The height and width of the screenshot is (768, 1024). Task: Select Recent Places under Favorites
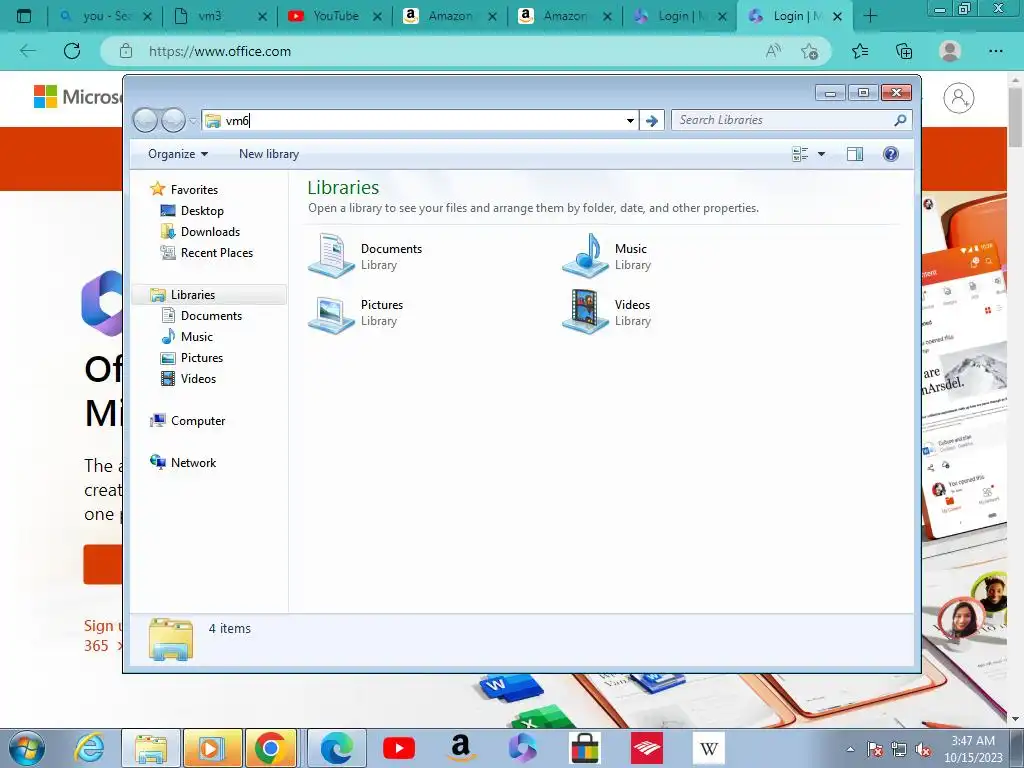[x=216, y=253]
